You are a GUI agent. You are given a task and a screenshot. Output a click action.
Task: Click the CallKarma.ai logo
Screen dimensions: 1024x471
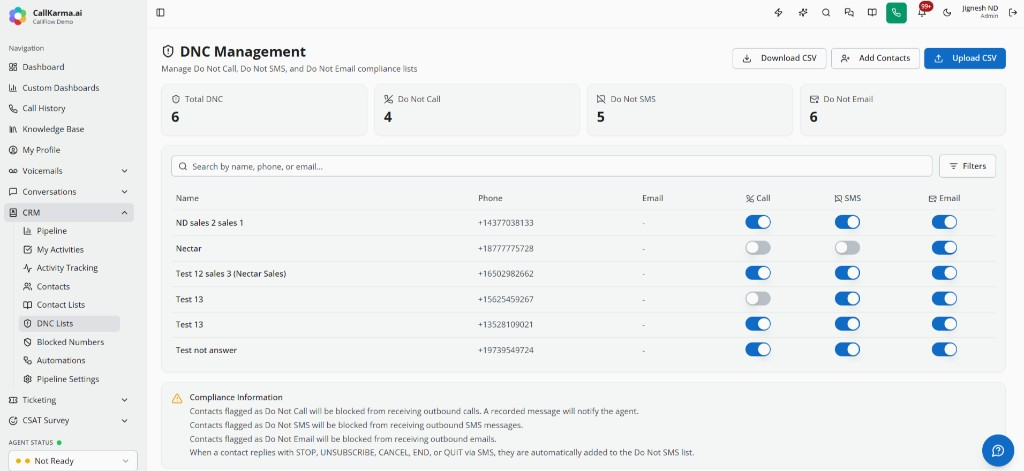pyautogui.click(x=18, y=16)
